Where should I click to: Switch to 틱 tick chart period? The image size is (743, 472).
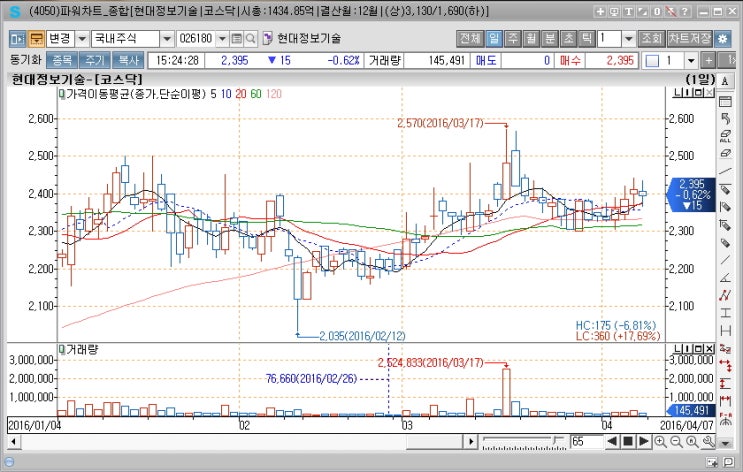(587, 38)
